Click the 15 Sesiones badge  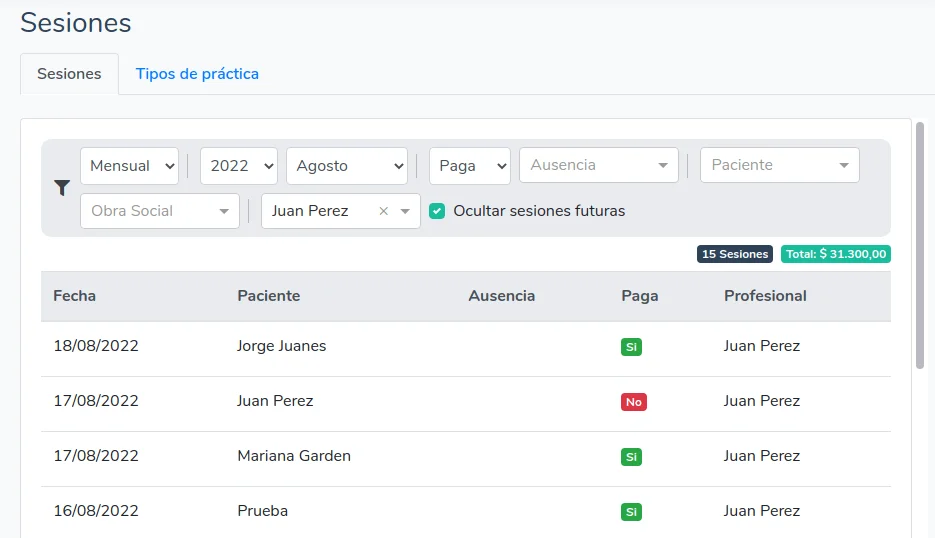(x=734, y=254)
